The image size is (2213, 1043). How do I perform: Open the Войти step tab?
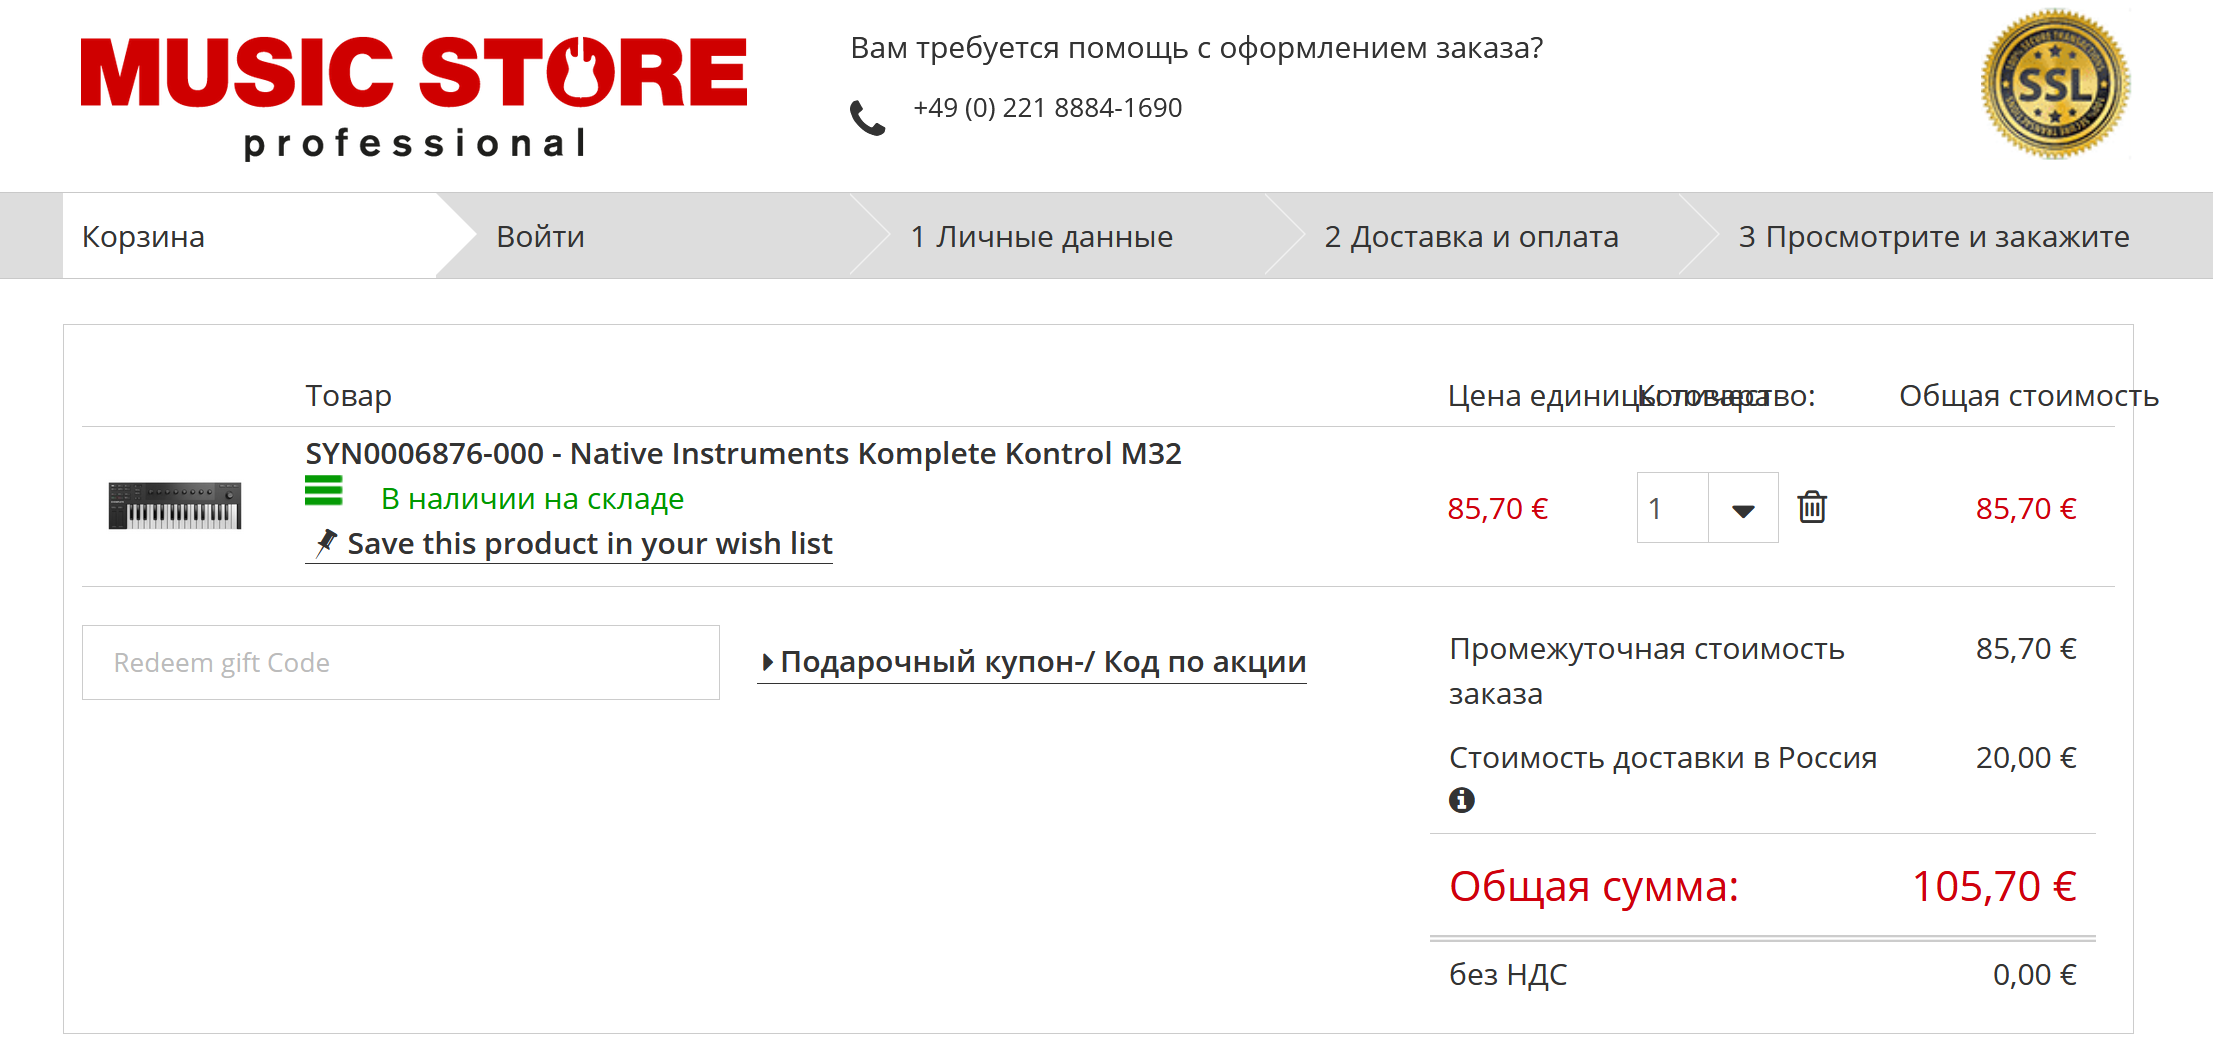tap(540, 237)
